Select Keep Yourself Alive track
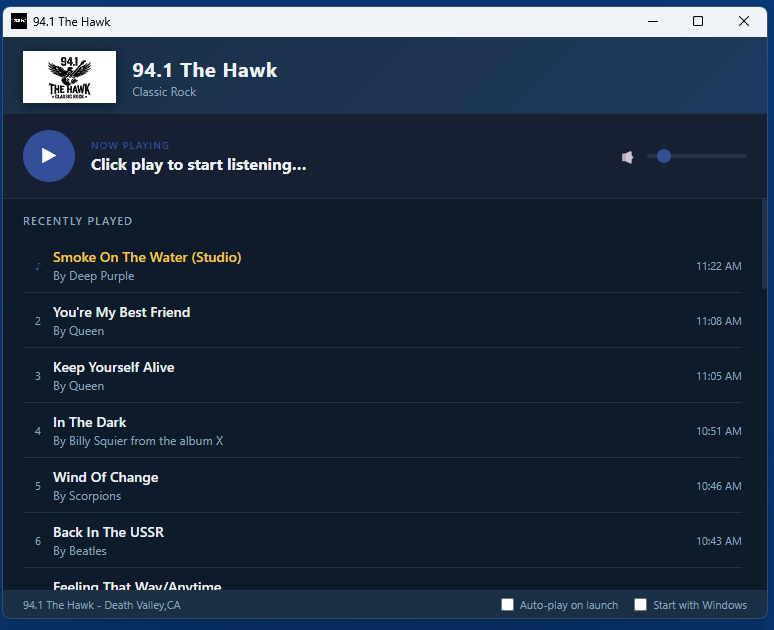This screenshot has height=630, width=774. pyautogui.click(x=113, y=368)
